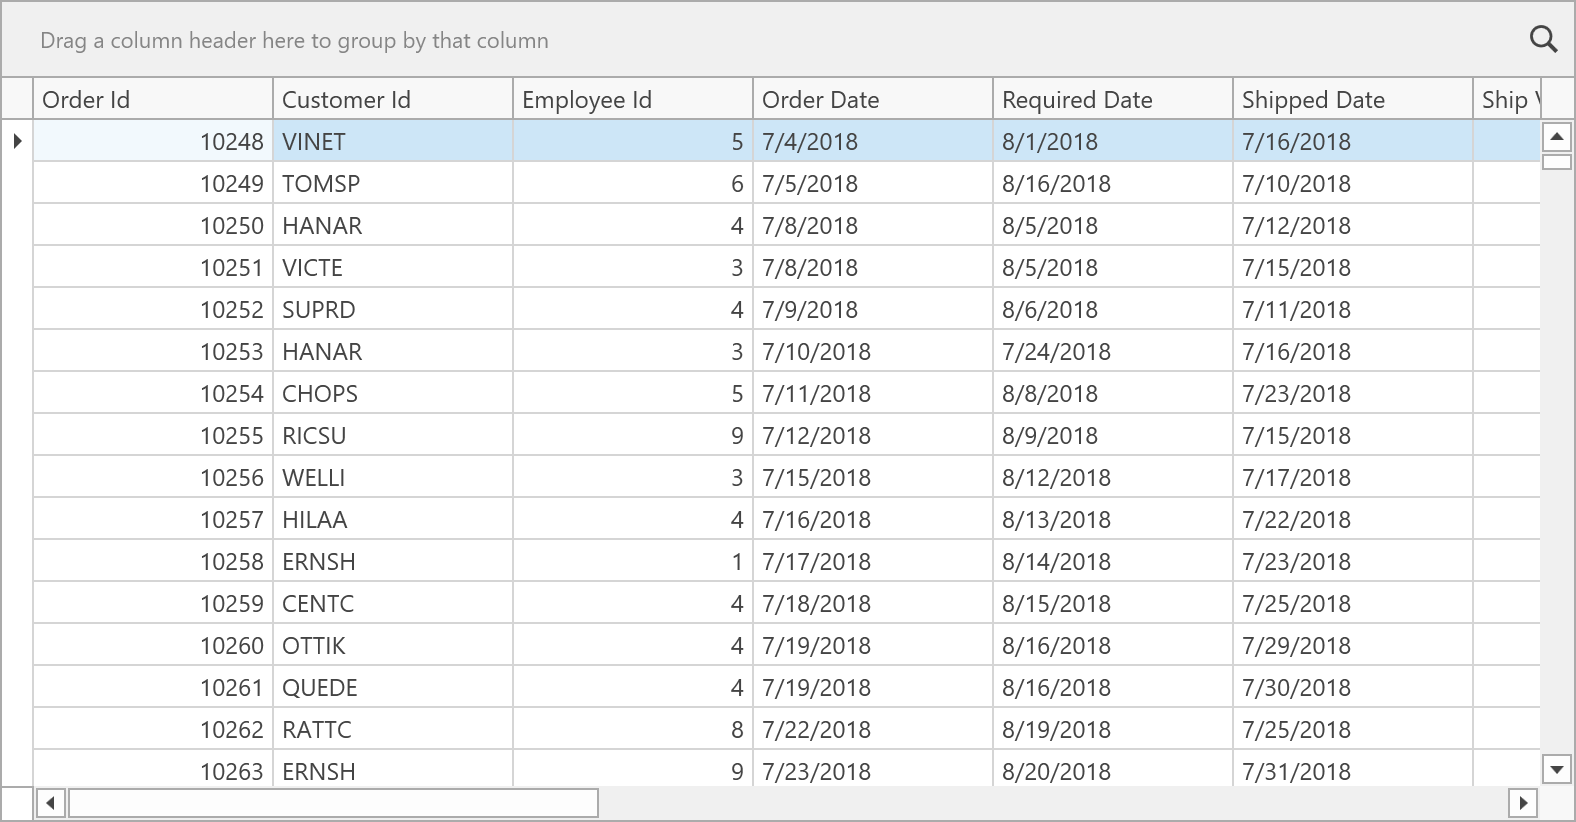Select Required Date cell 8/19/2018
This screenshot has width=1576, height=822.
[x=1113, y=729]
